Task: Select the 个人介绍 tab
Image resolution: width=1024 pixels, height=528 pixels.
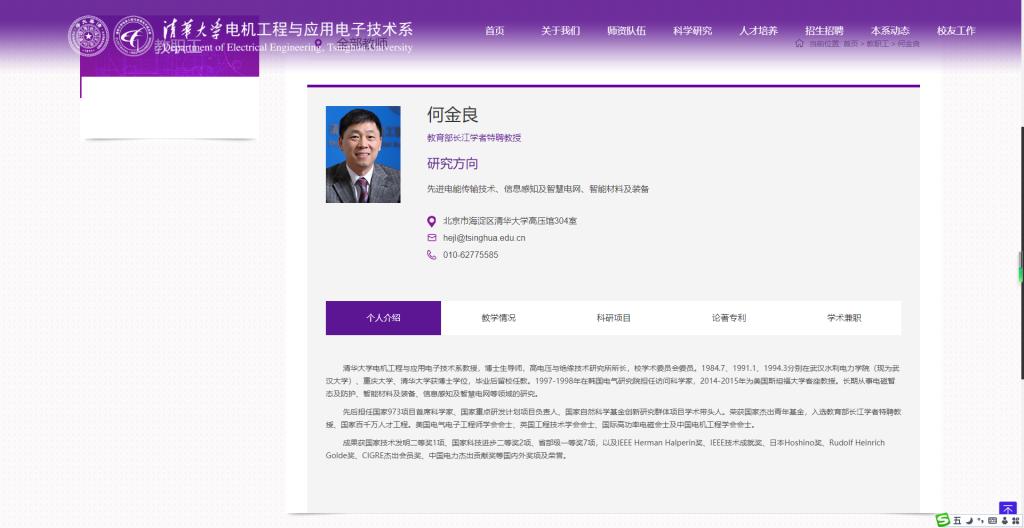Action: 383,318
